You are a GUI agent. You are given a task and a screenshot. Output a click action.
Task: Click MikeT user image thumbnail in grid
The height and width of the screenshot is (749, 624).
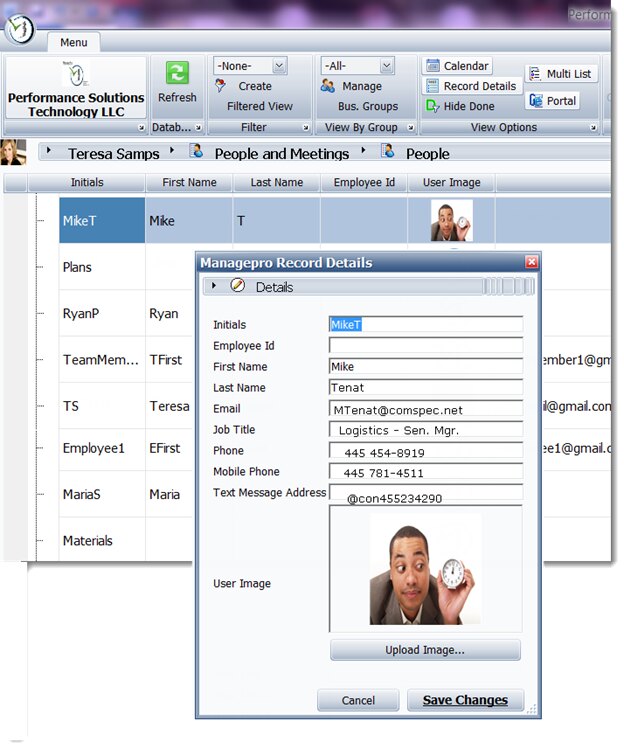click(x=452, y=221)
